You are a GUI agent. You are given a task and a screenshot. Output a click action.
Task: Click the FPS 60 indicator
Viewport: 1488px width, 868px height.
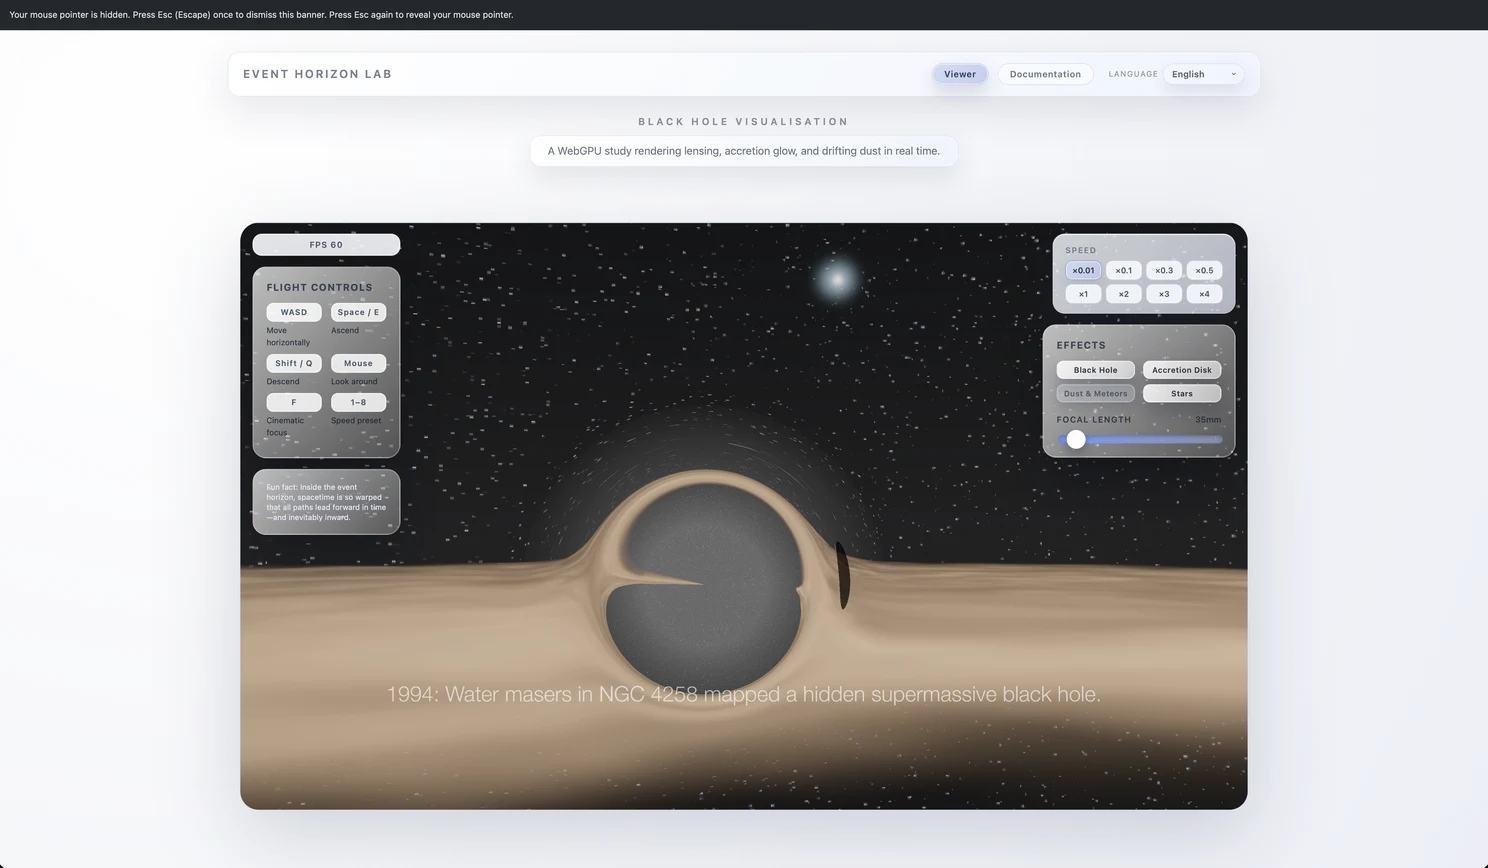pos(326,244)
